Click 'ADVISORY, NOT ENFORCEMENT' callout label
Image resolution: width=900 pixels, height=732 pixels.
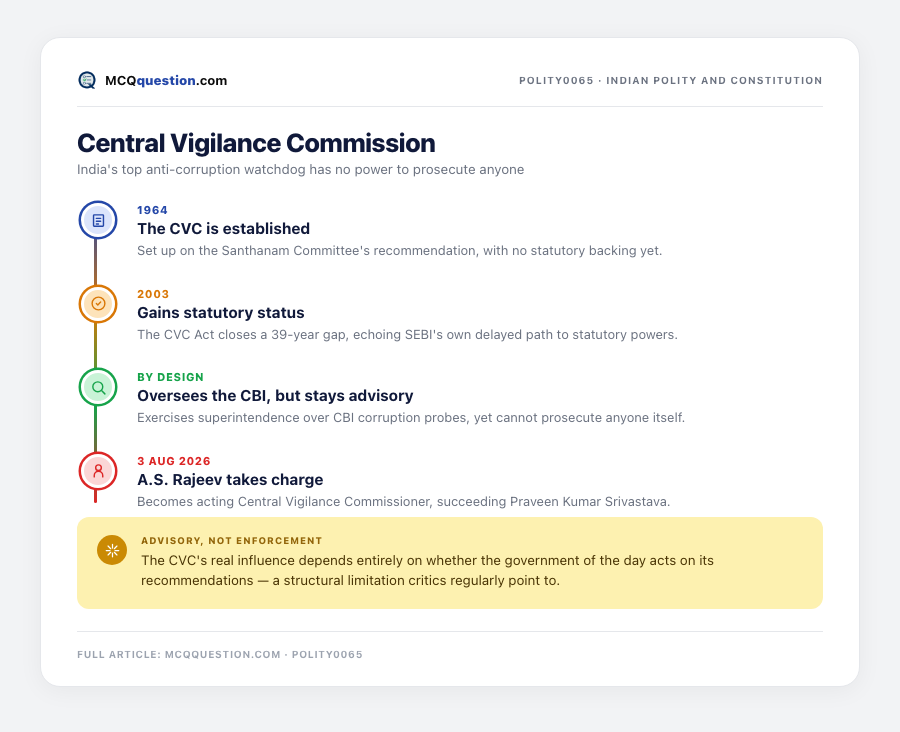pyautogui.click(x=232, y=541)
